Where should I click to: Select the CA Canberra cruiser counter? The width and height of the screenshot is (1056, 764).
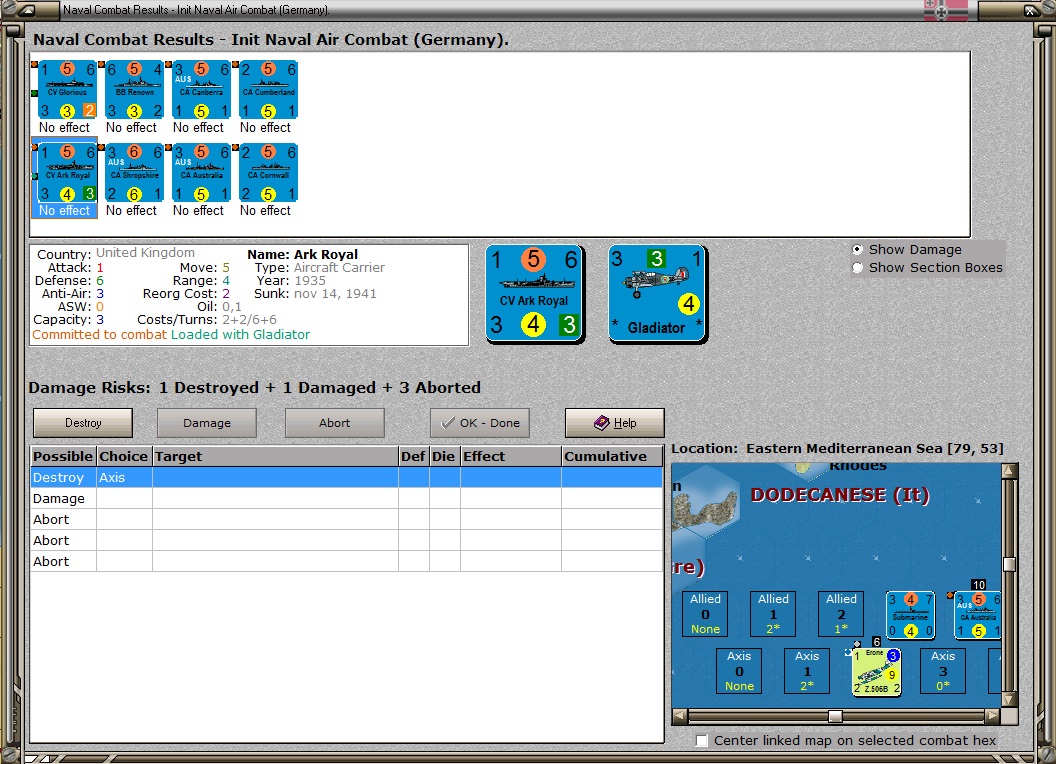pyautogui.click(x=201, y=90)
